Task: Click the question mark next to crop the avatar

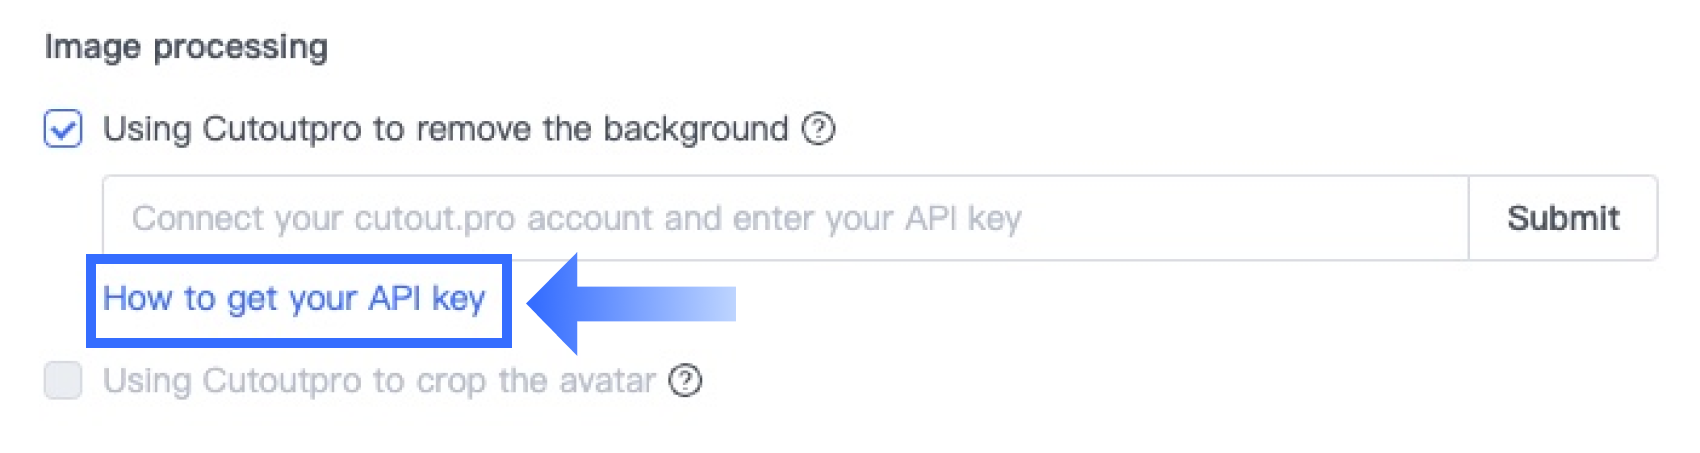Action: 685,381
